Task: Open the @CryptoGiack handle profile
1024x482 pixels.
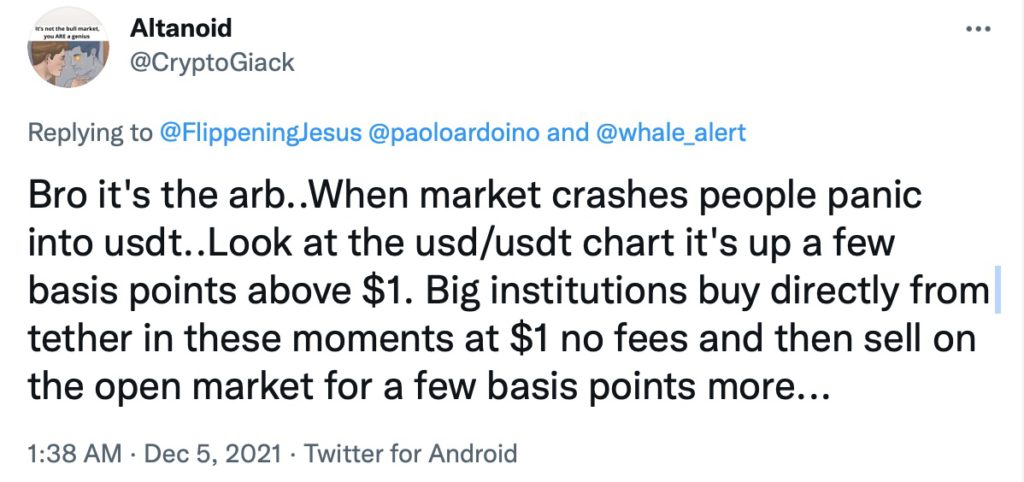Action: coord(212,63)
